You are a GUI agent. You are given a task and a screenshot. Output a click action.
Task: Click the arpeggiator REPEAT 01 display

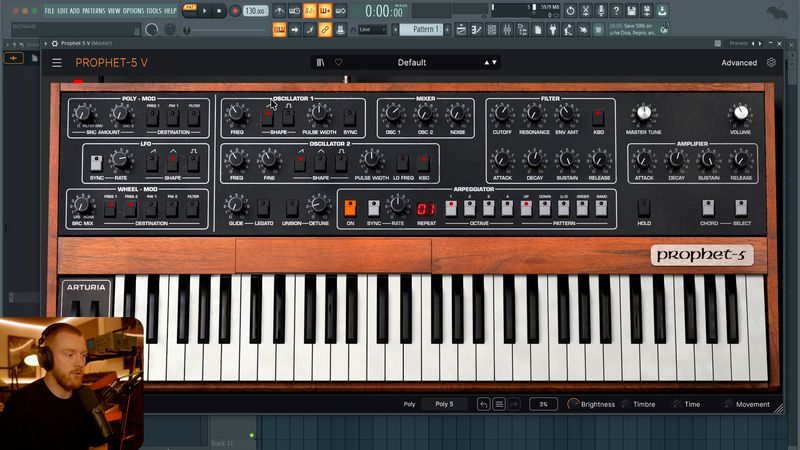point(427,209)
